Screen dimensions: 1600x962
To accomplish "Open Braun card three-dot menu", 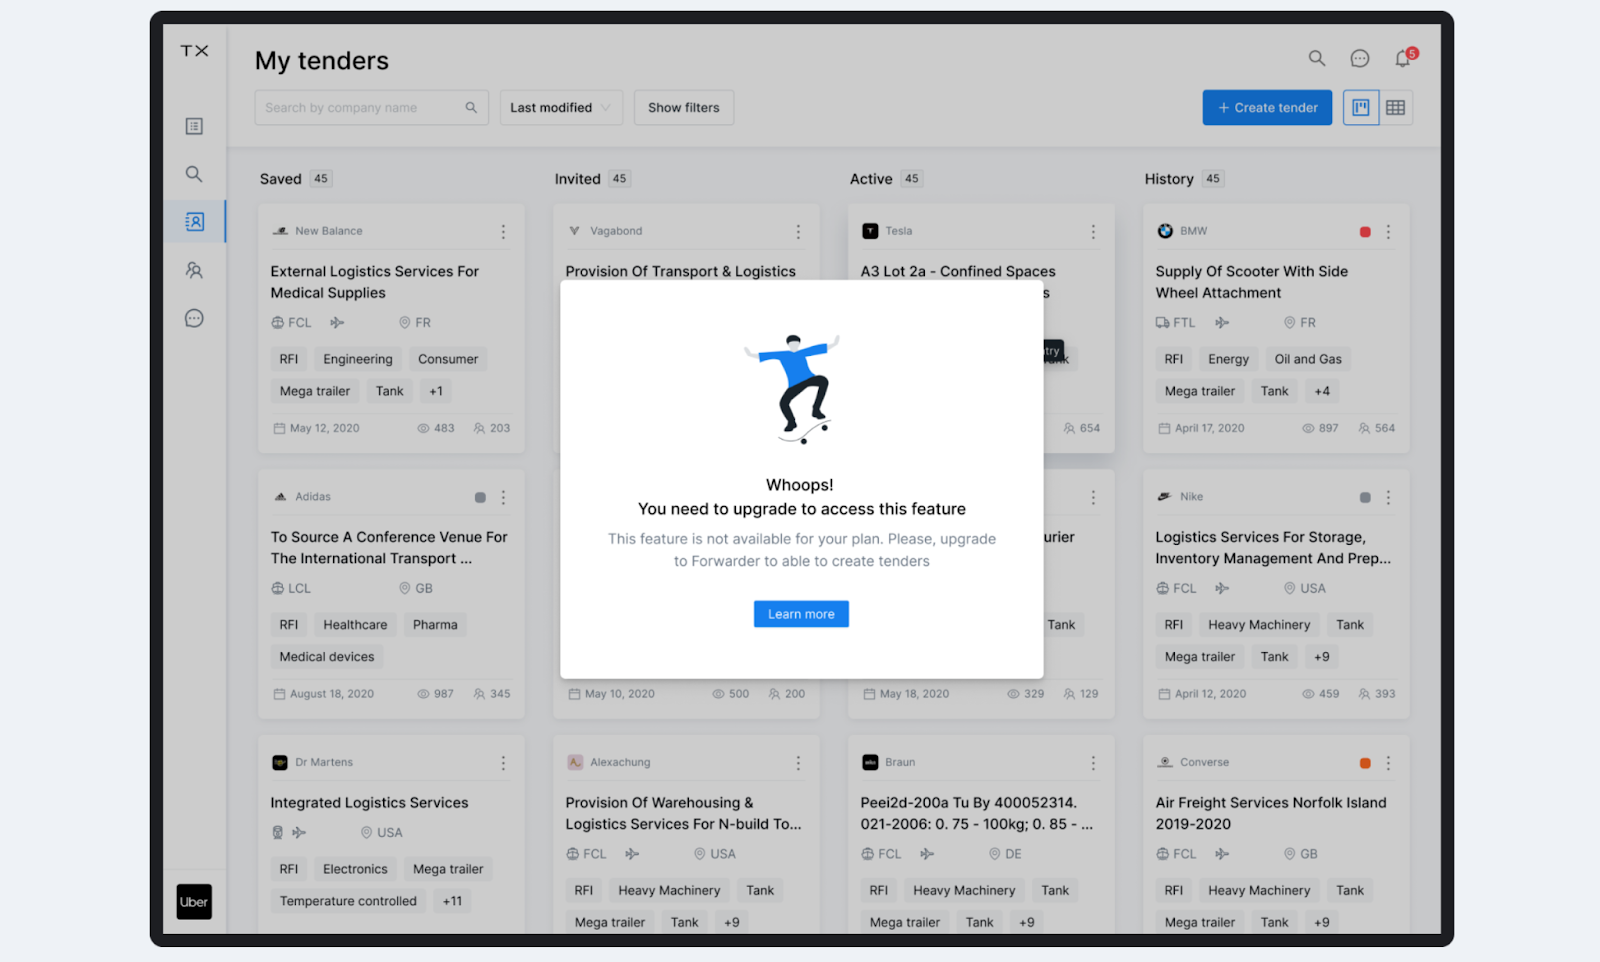I will click(1093, 763).
